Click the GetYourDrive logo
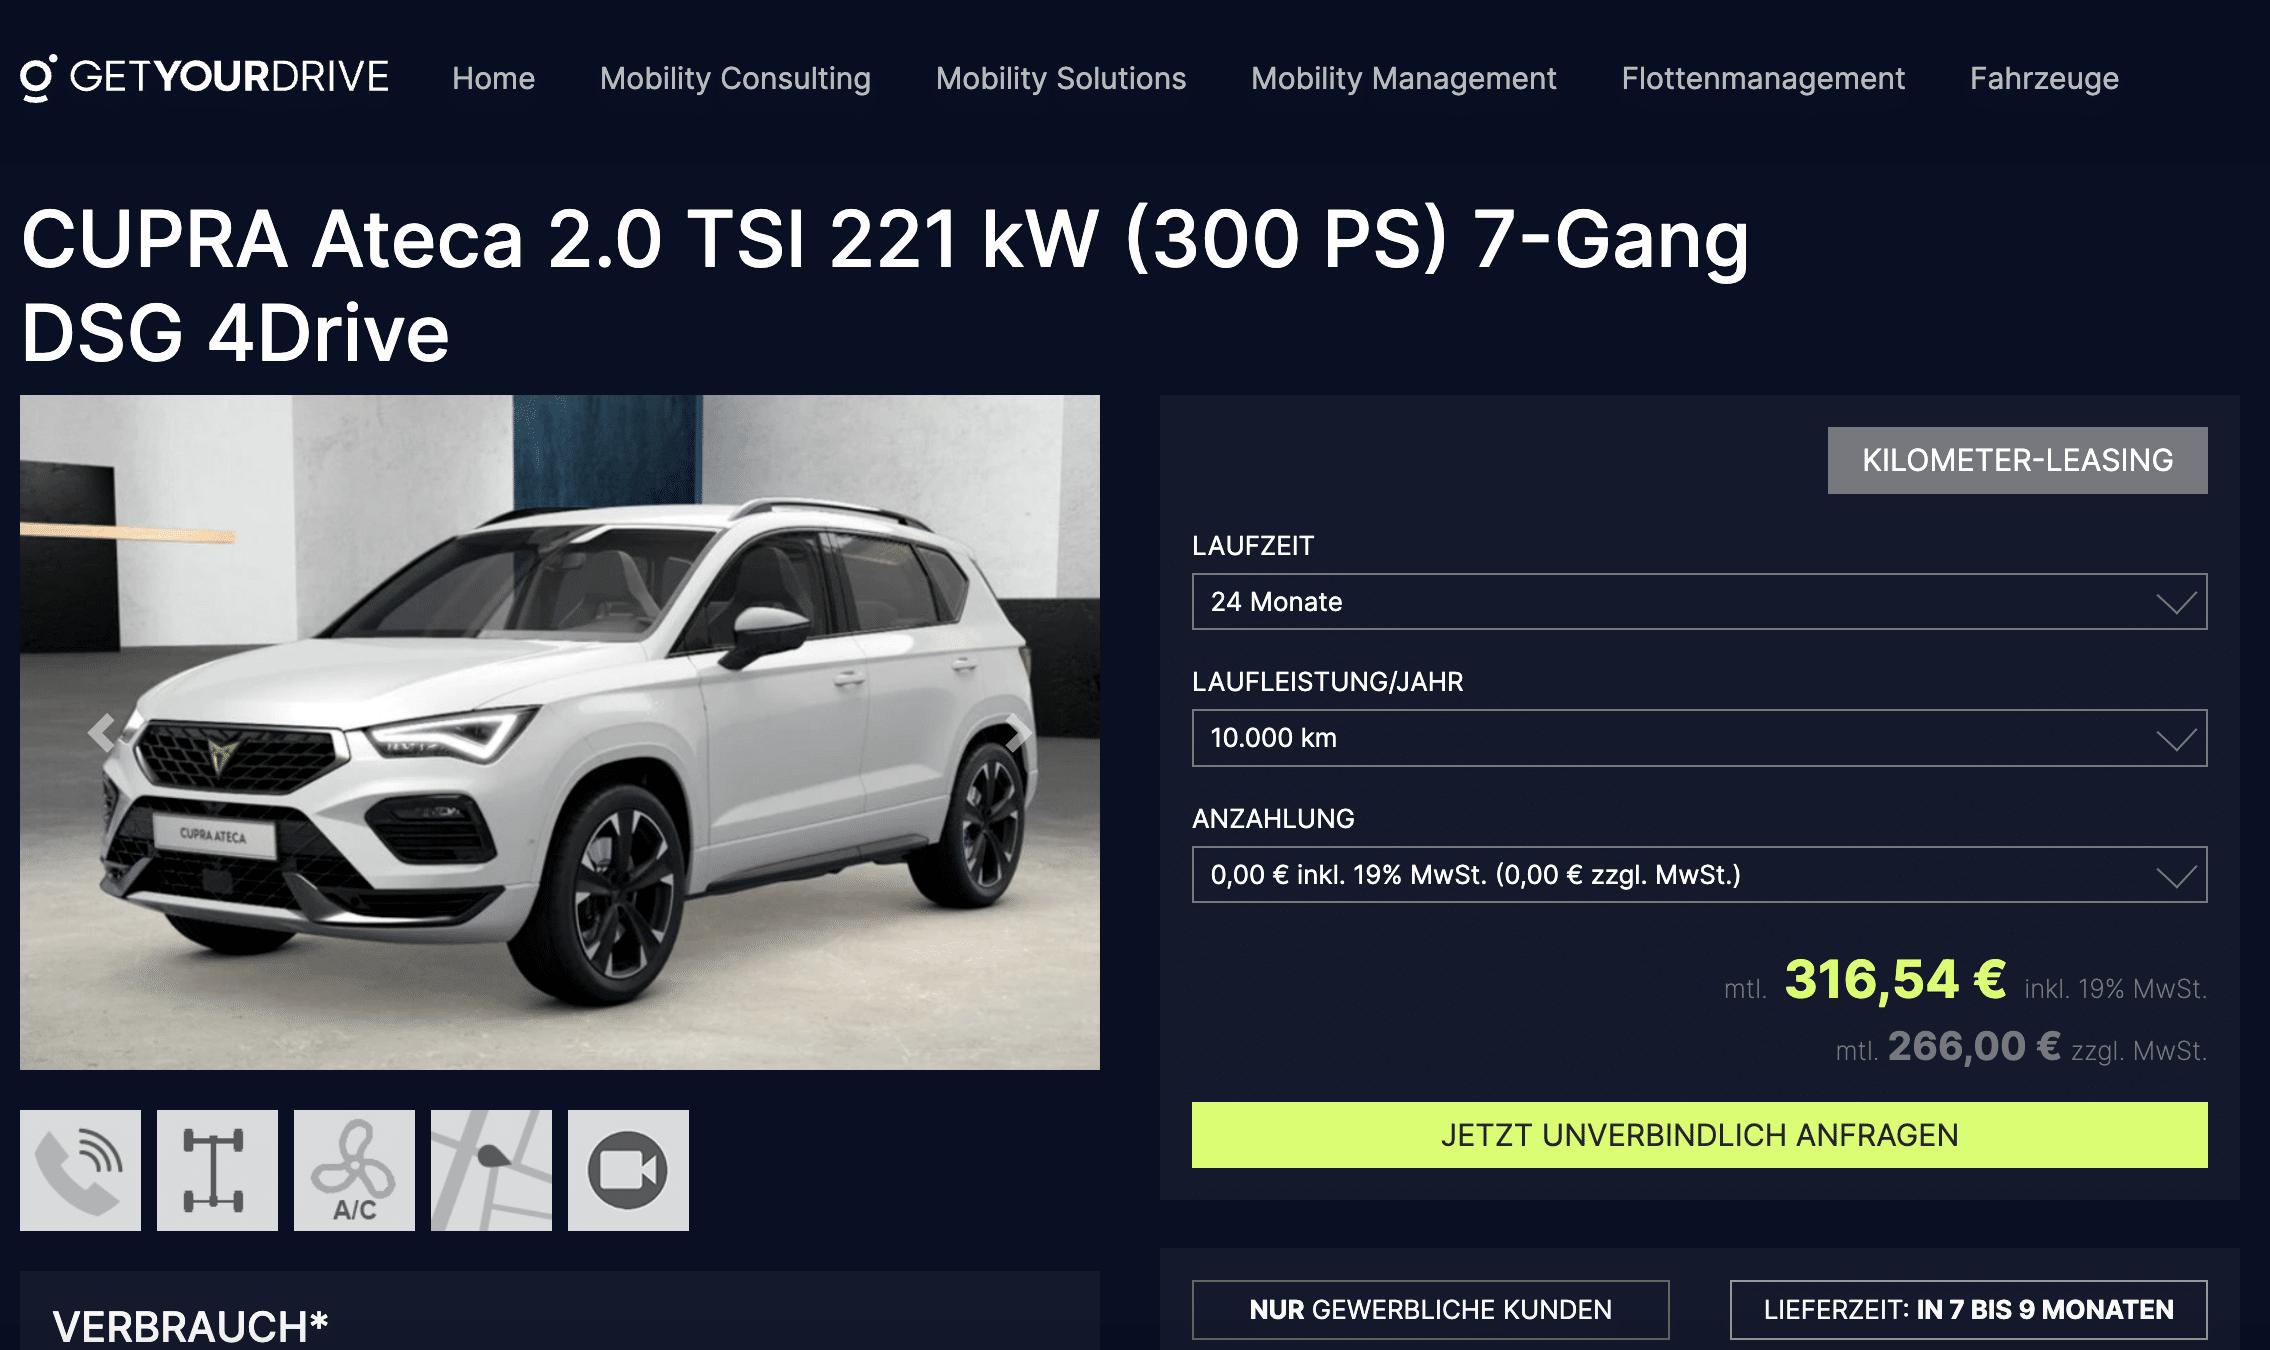The height and width of the screenshot is (1350, 2270). pos(205,77)
